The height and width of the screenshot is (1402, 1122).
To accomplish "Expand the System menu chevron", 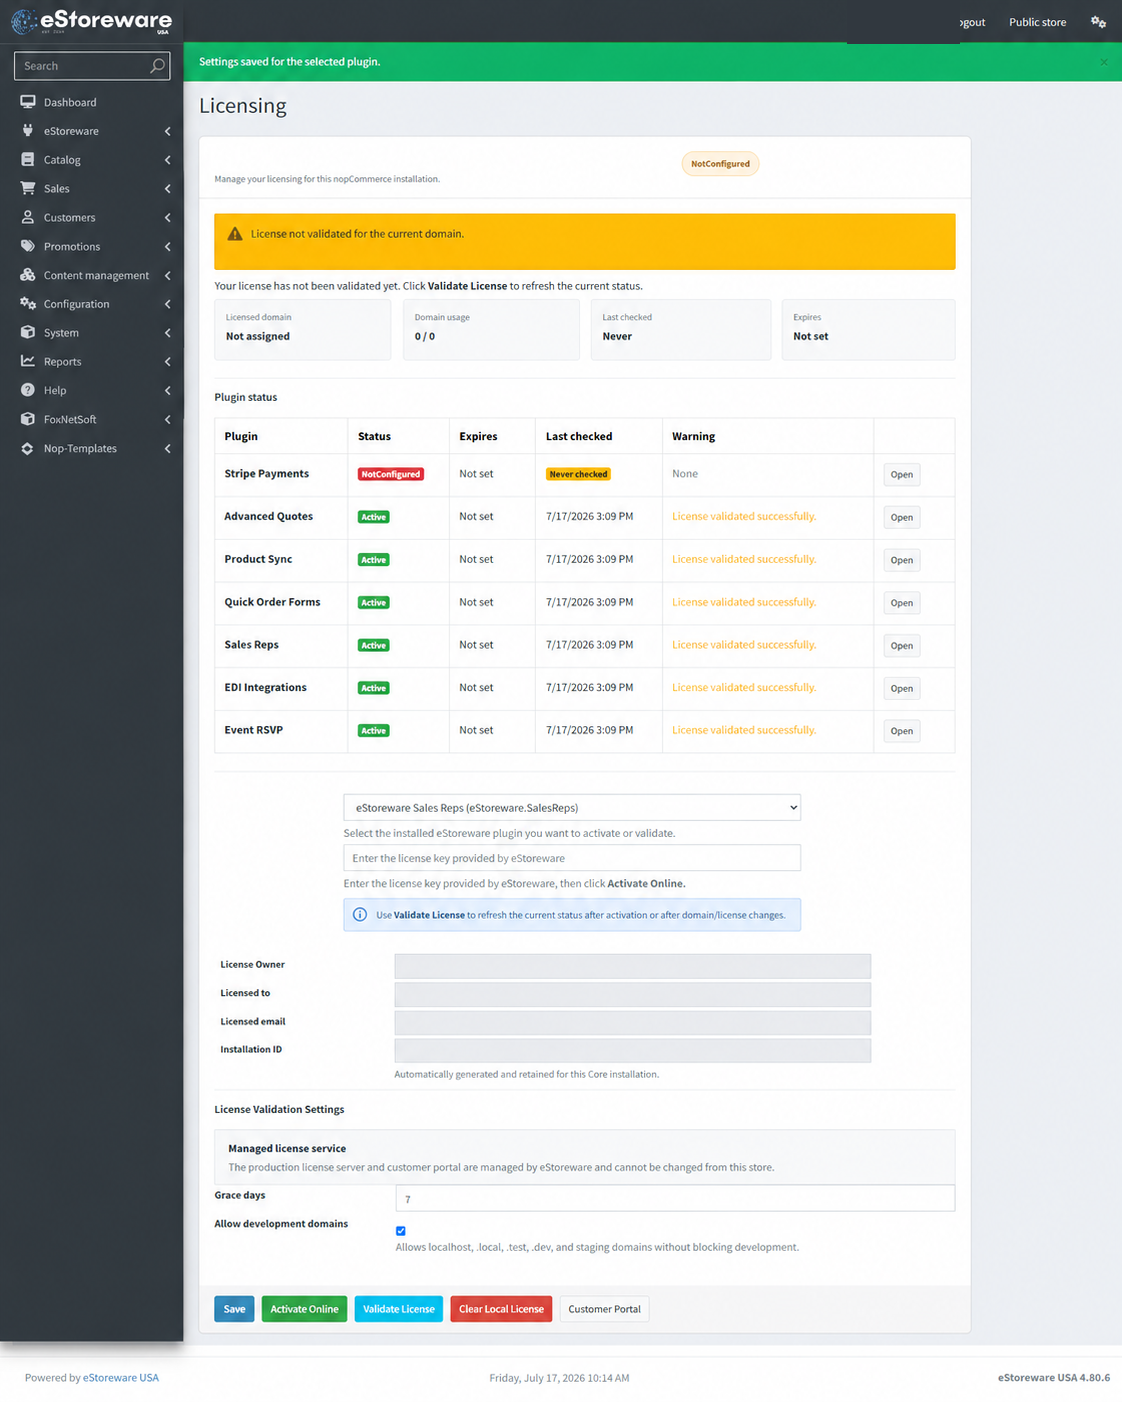I will point(168,333).
